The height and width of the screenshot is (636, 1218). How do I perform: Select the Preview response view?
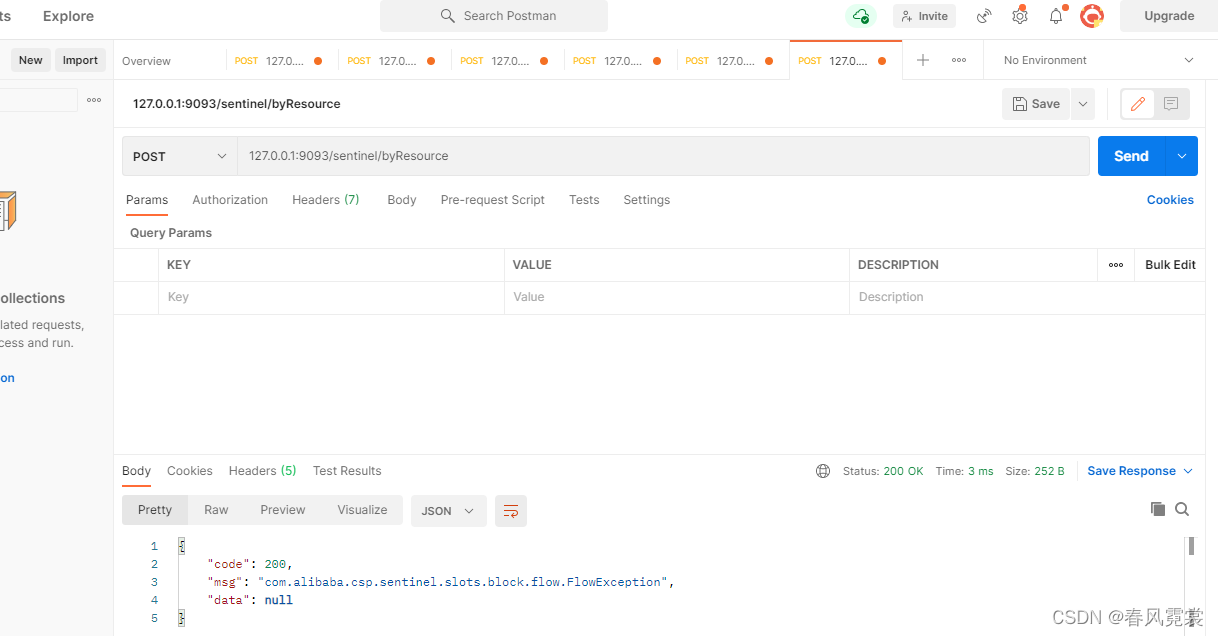(283, 510)
